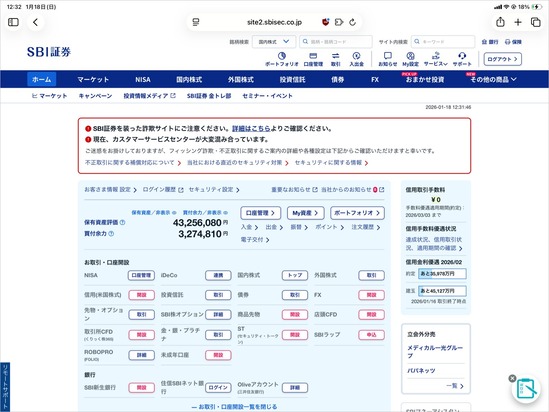Screen dimensions: 549x412
Task: Reload the page in Safari
Action: pos(353,22)
